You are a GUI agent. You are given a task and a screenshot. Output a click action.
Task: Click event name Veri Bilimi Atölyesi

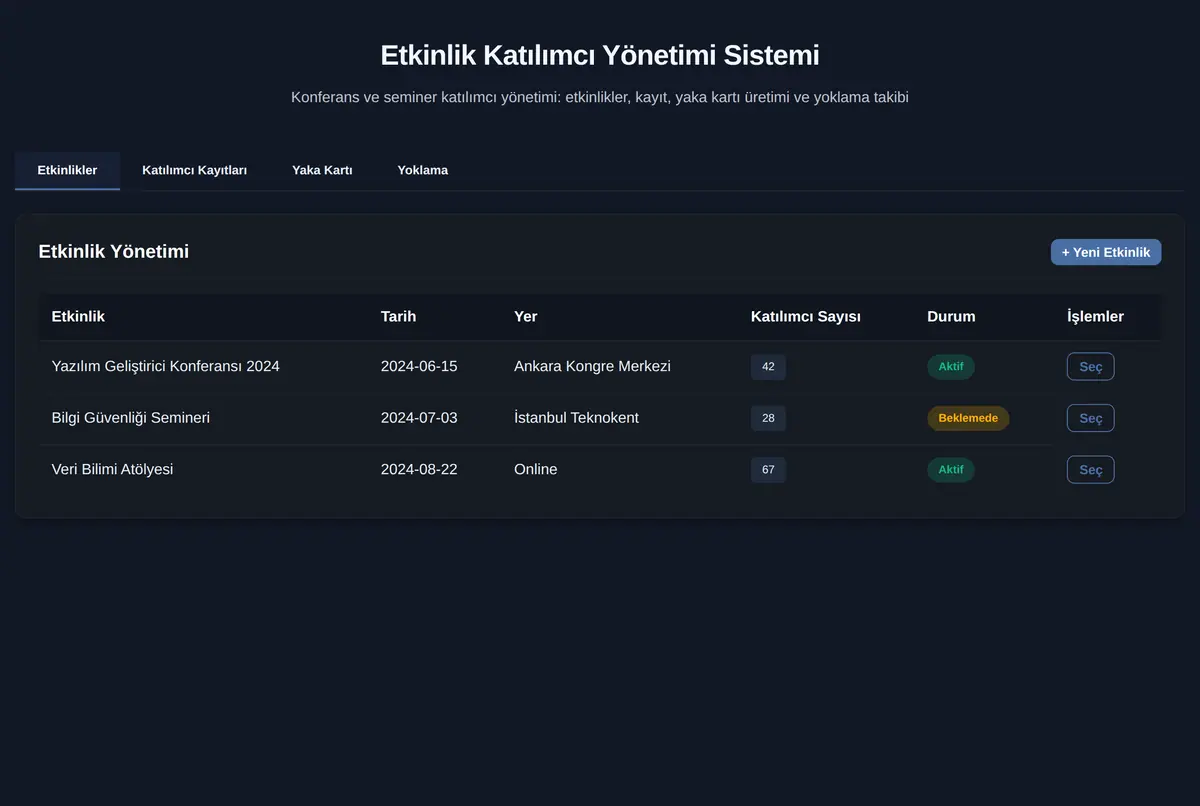[x=112, y=470]
